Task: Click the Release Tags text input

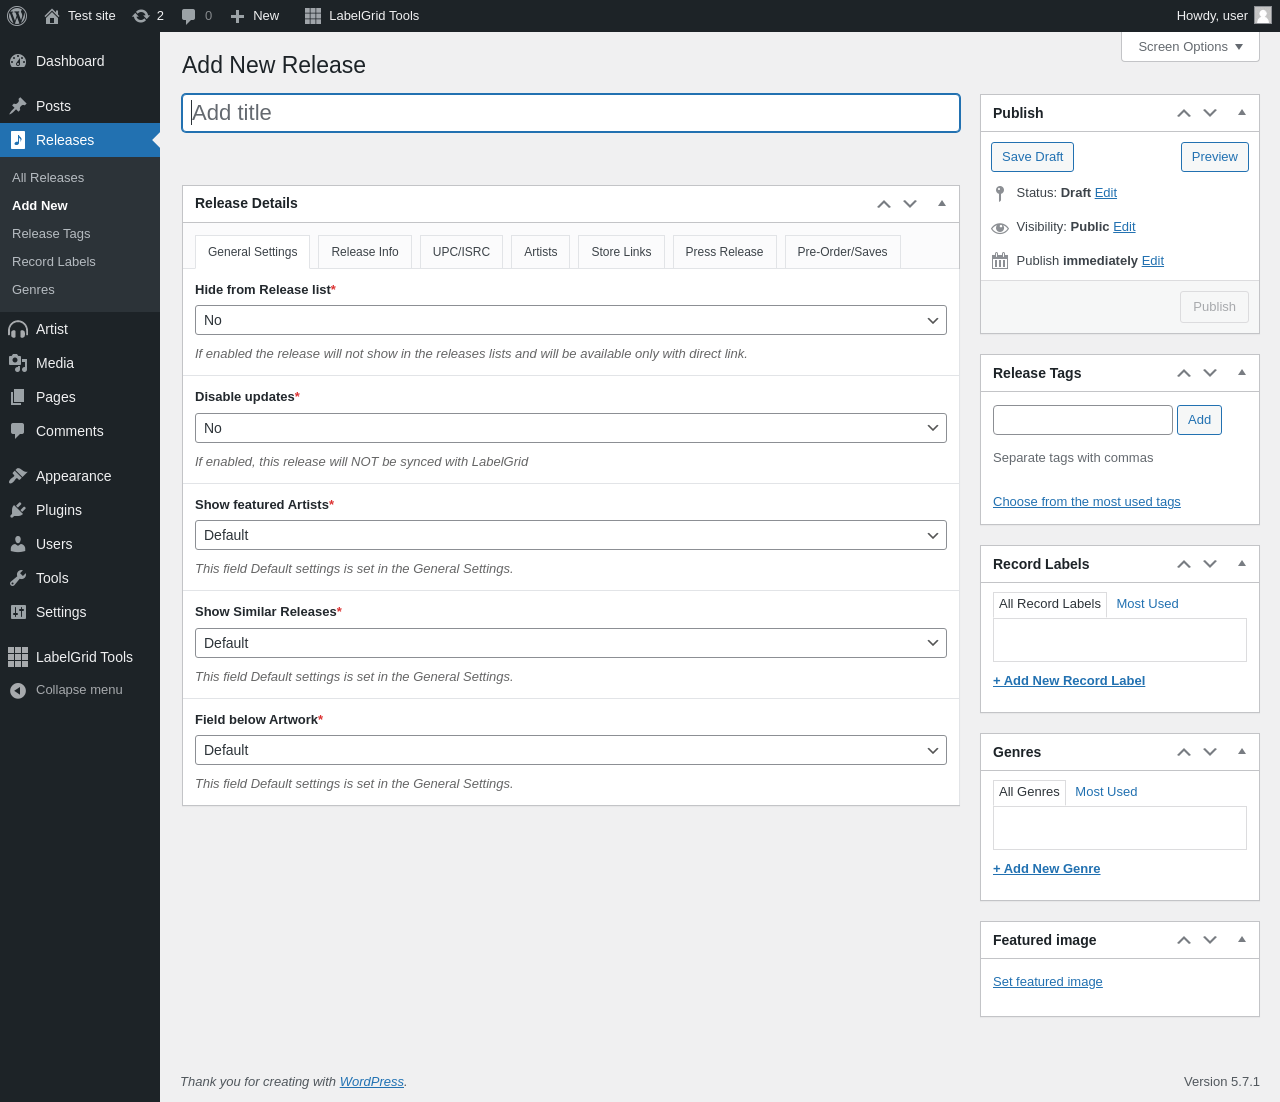Action: point(1083,420)
